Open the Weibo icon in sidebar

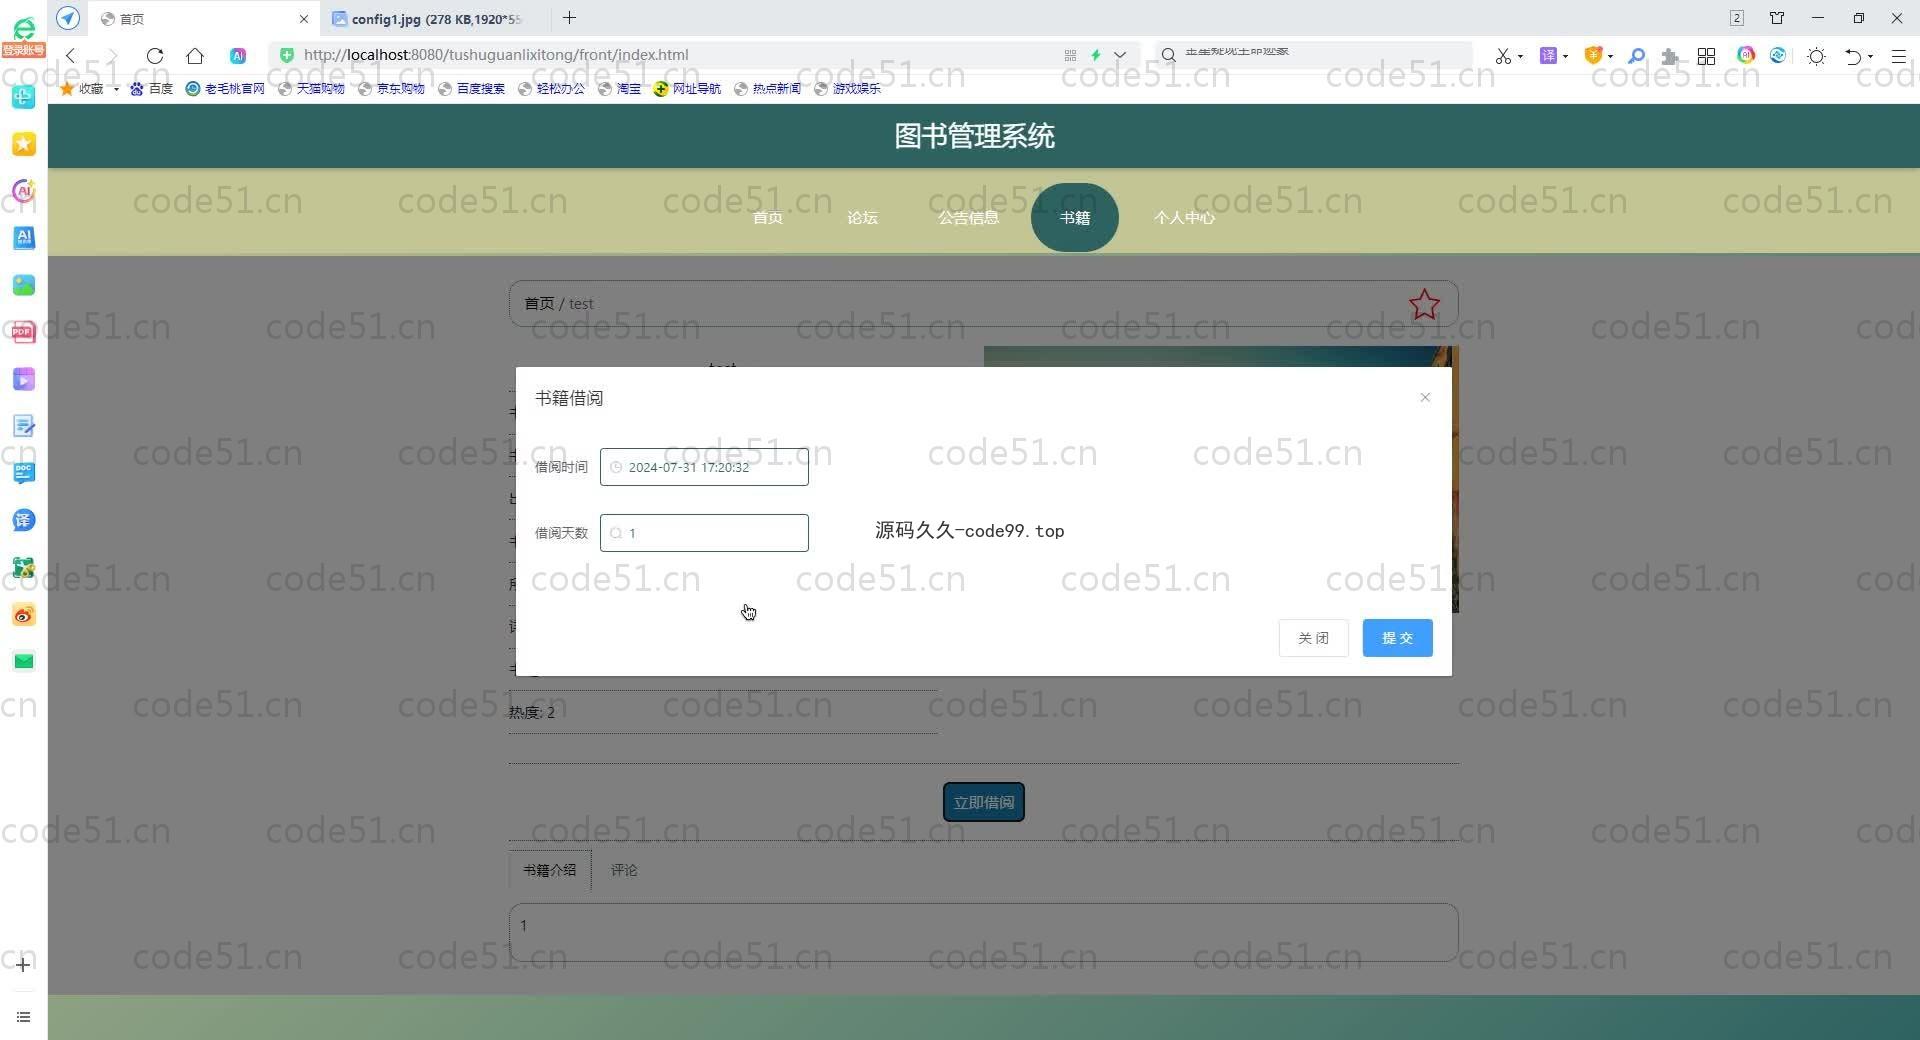click(x=24, y=614)
